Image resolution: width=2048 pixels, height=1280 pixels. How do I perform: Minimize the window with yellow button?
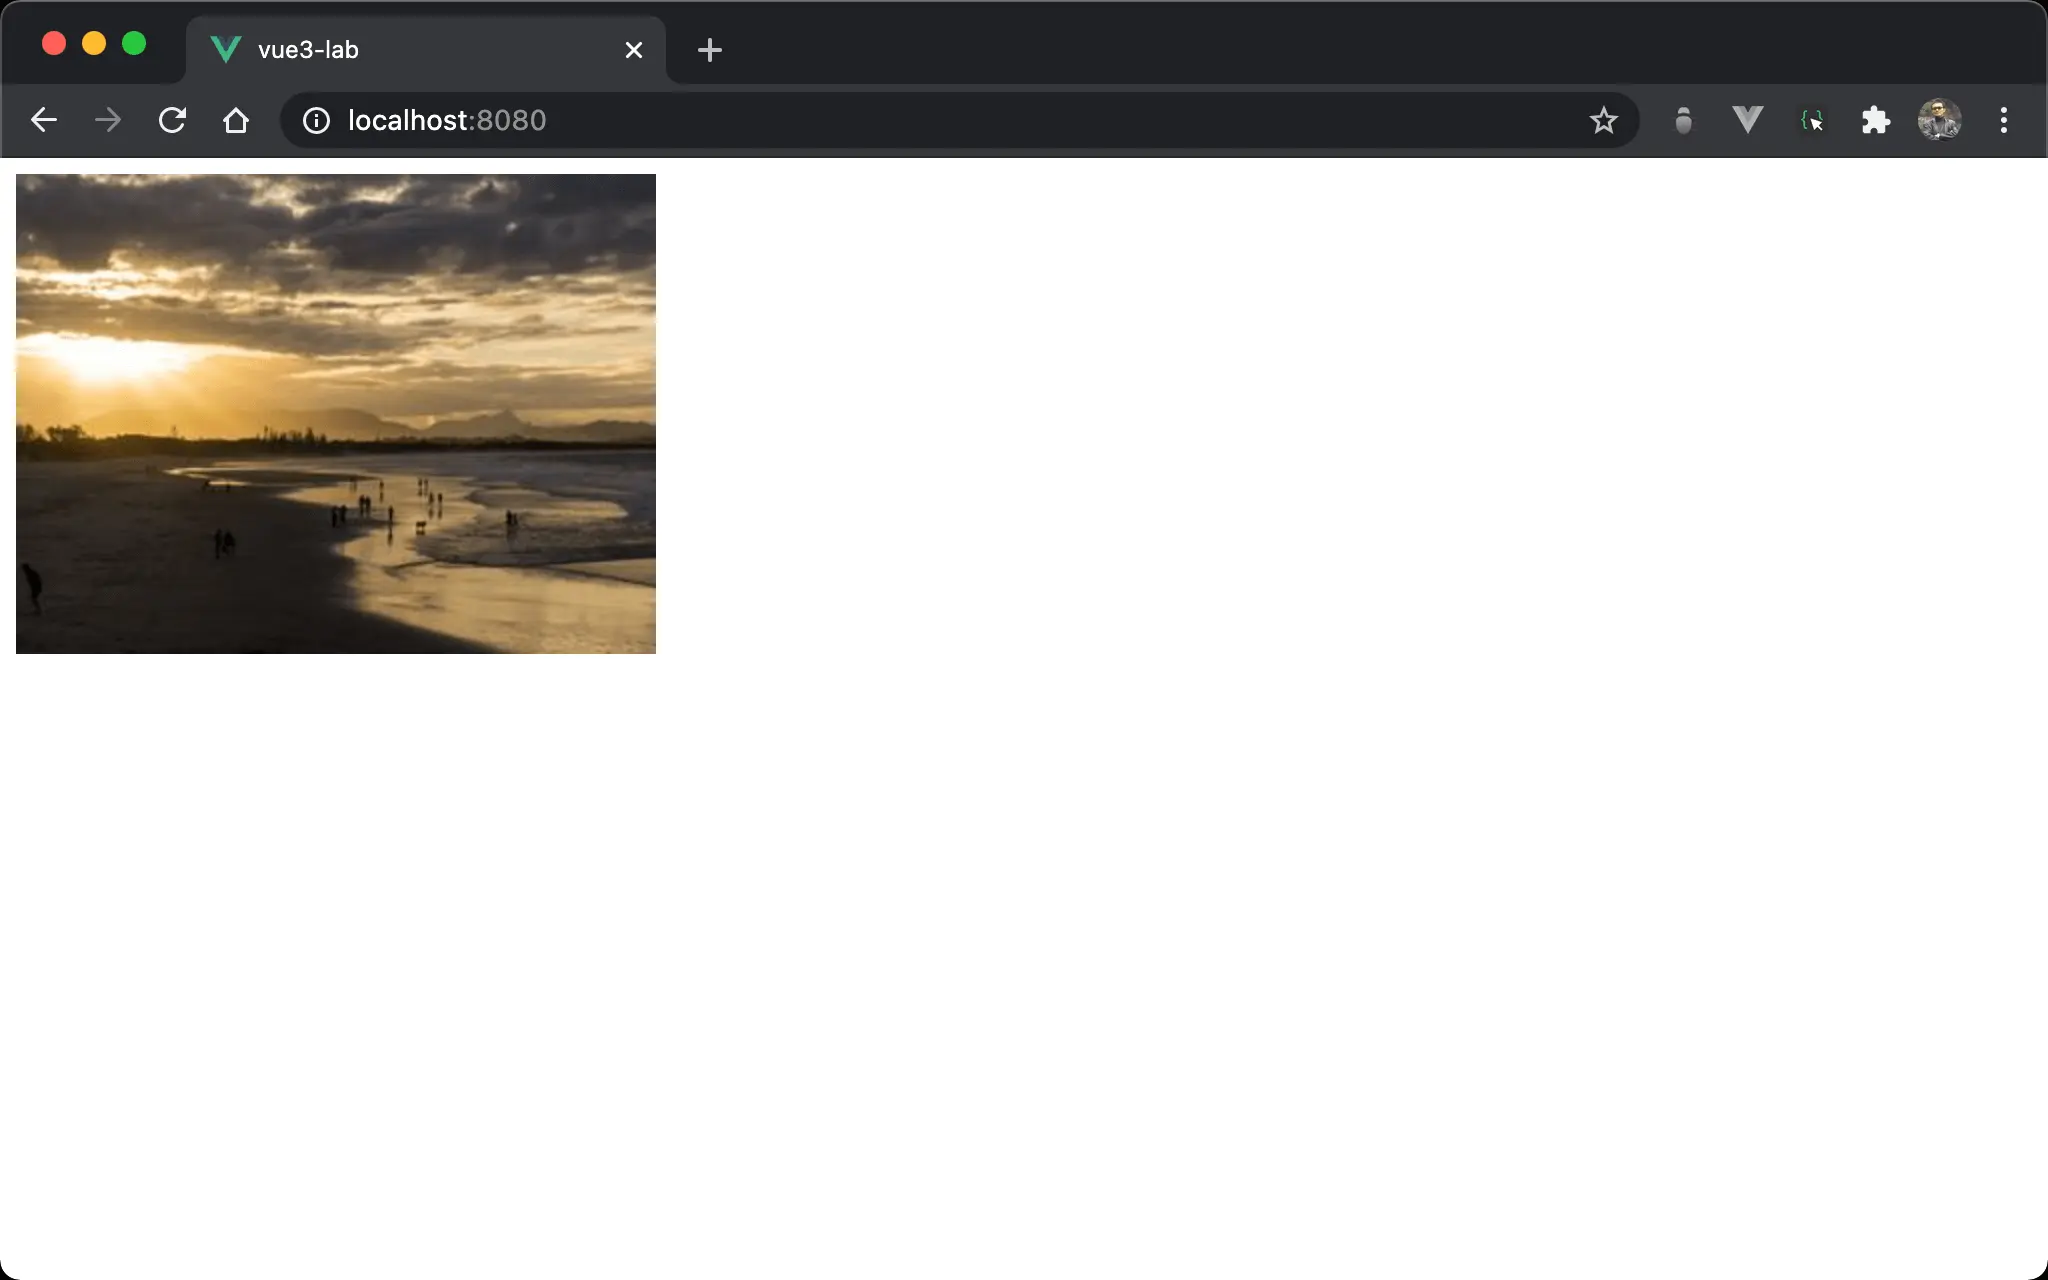(x=94, y=43)
